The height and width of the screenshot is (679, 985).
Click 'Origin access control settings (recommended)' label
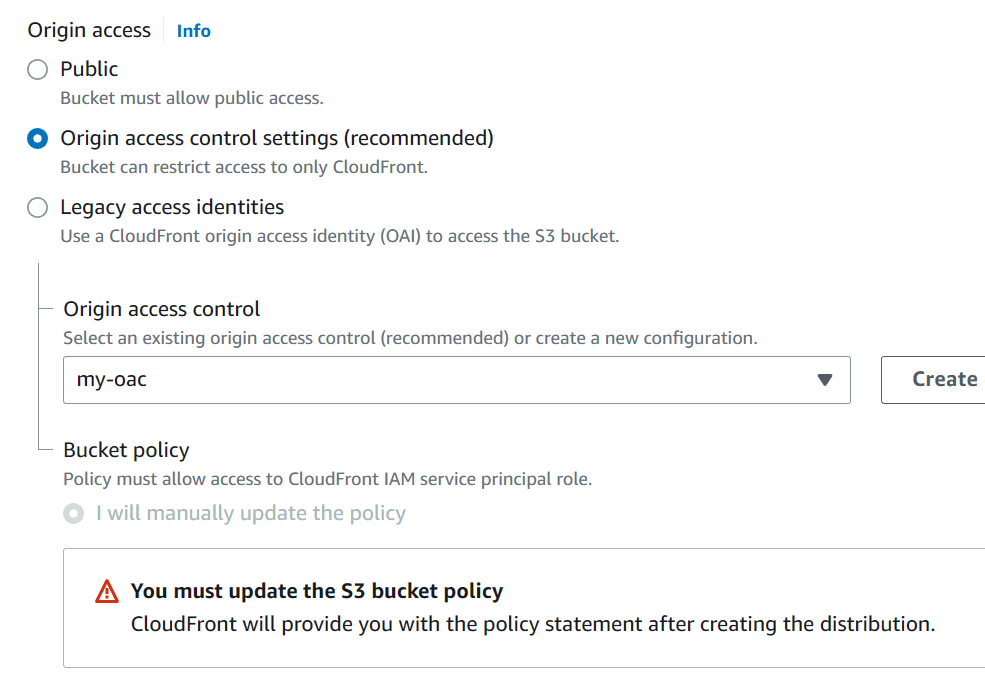[277, 138]
